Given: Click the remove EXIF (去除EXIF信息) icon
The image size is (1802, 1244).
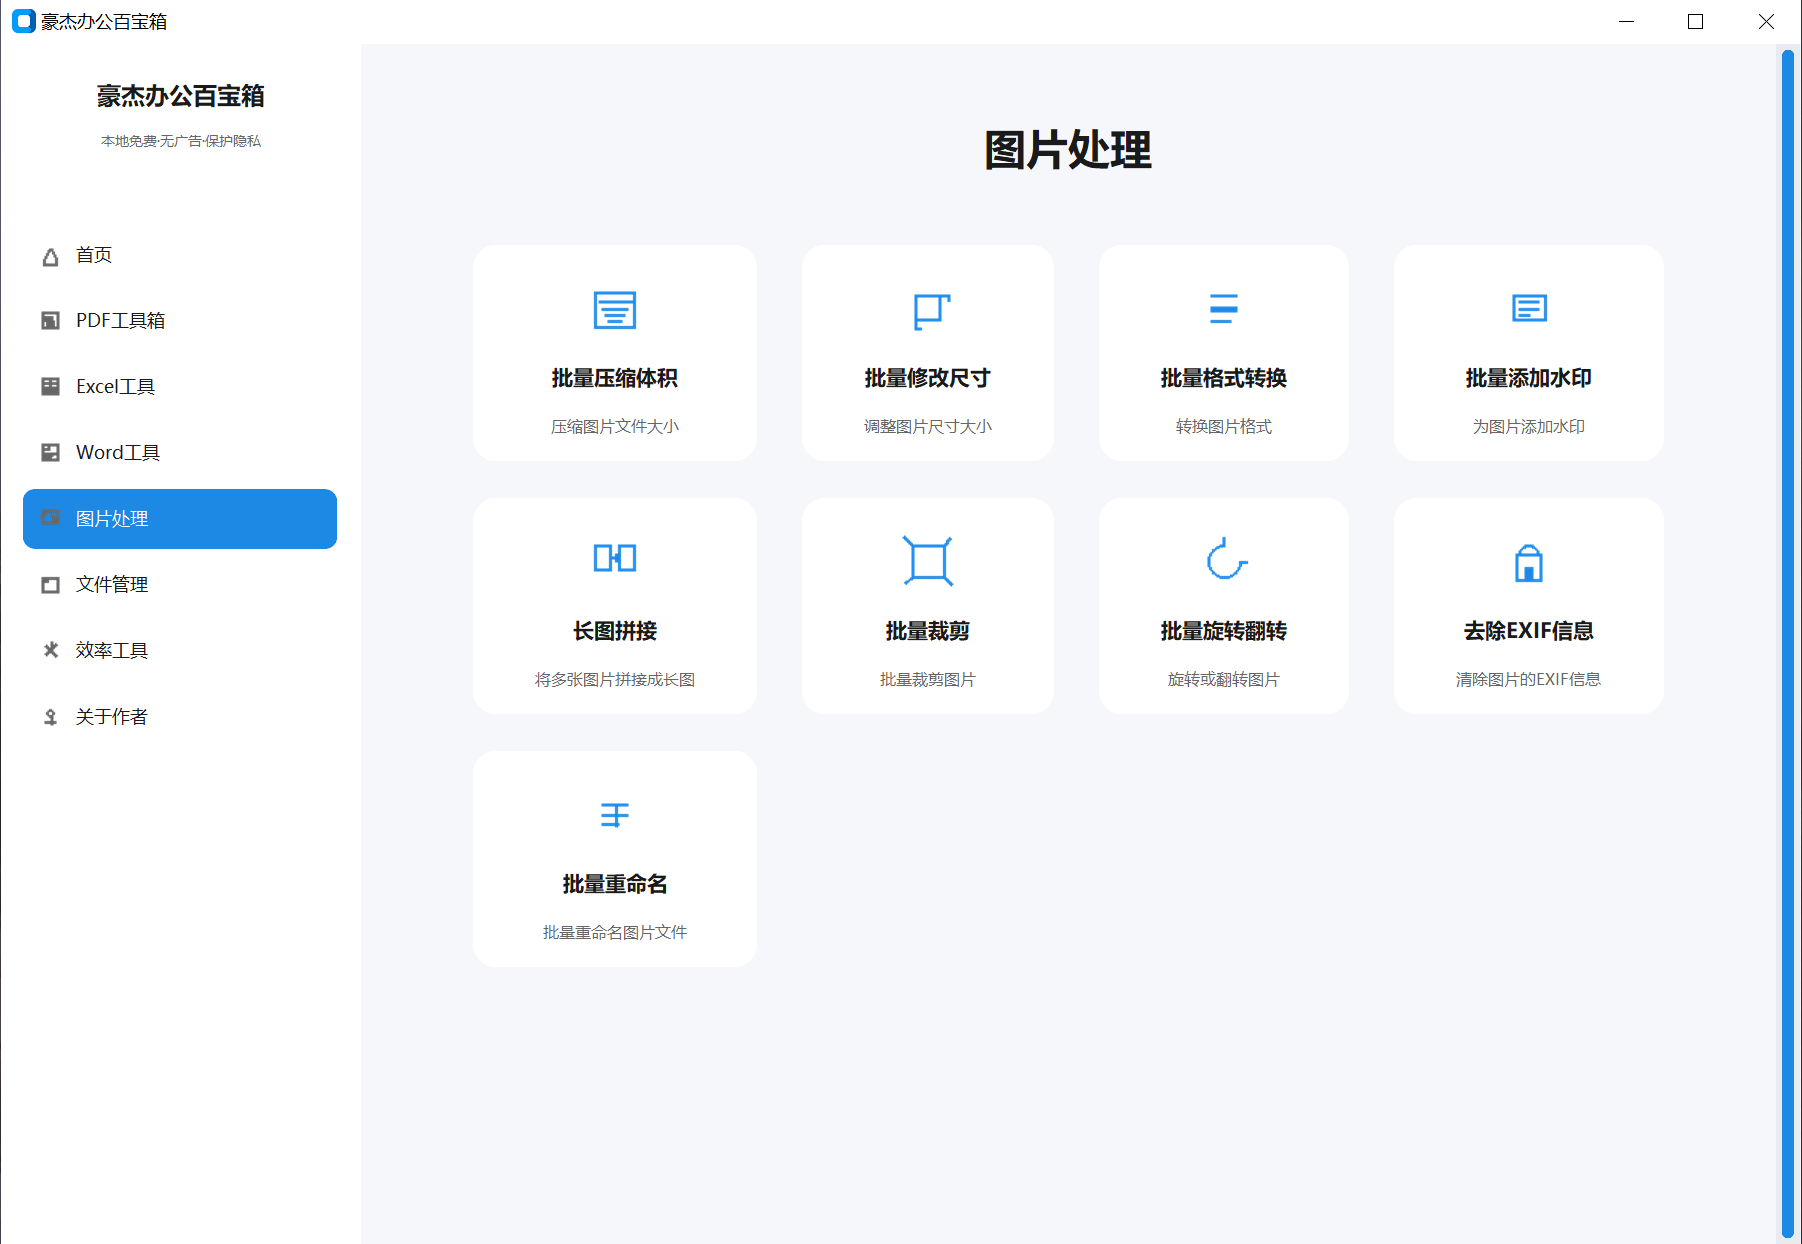Looking at the screenshot, I should point(1529,563).
